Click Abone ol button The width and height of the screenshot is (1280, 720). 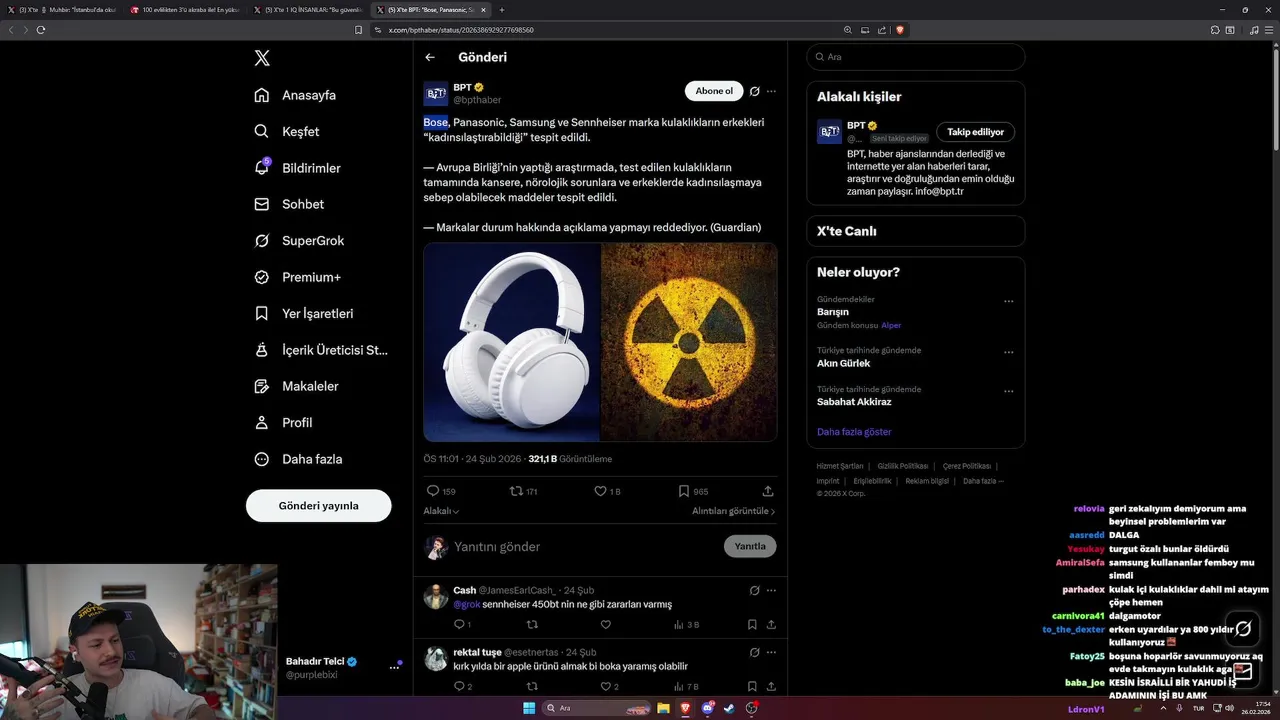pyautogui.click(x=714, y=91)
